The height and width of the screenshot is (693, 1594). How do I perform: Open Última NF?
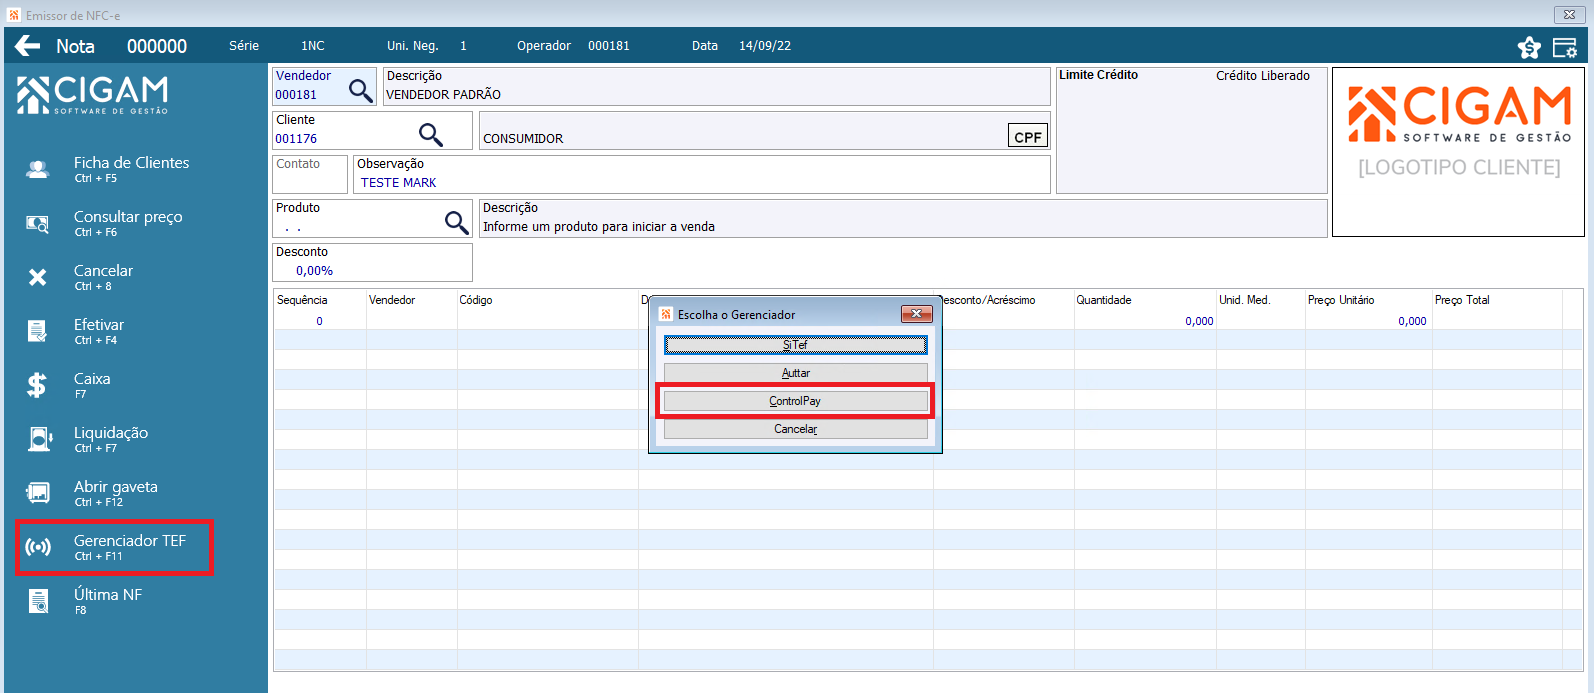click(110, 601)
